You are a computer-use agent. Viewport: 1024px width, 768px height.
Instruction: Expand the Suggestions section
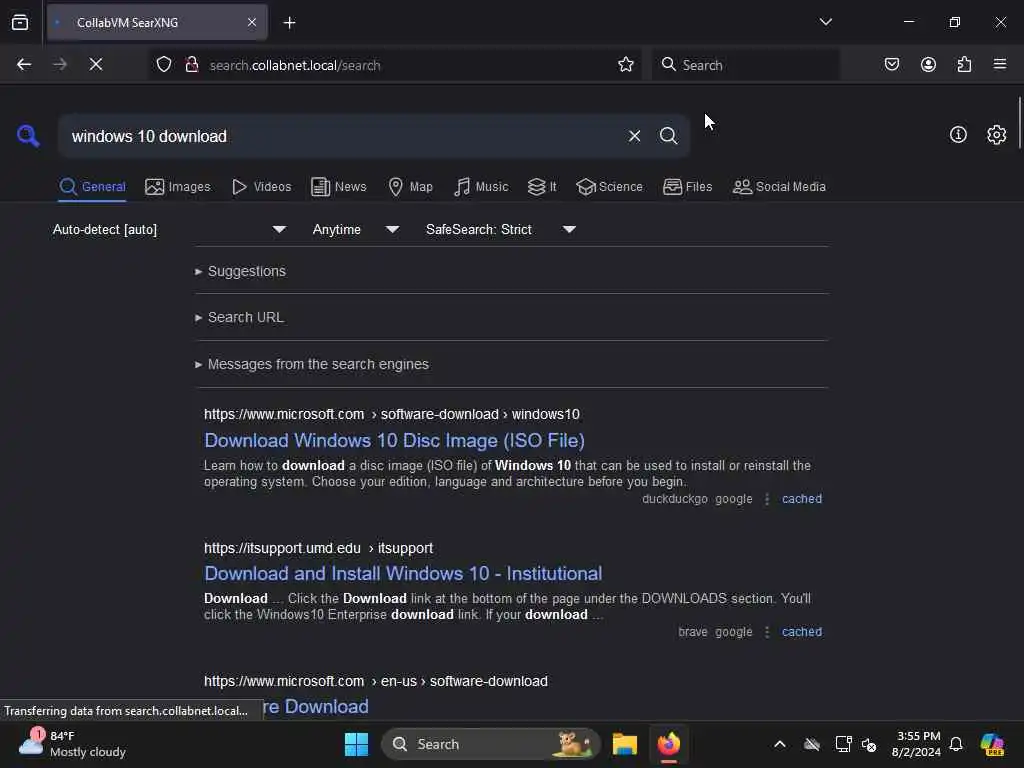pyautogui.click(x=240, y=271)
